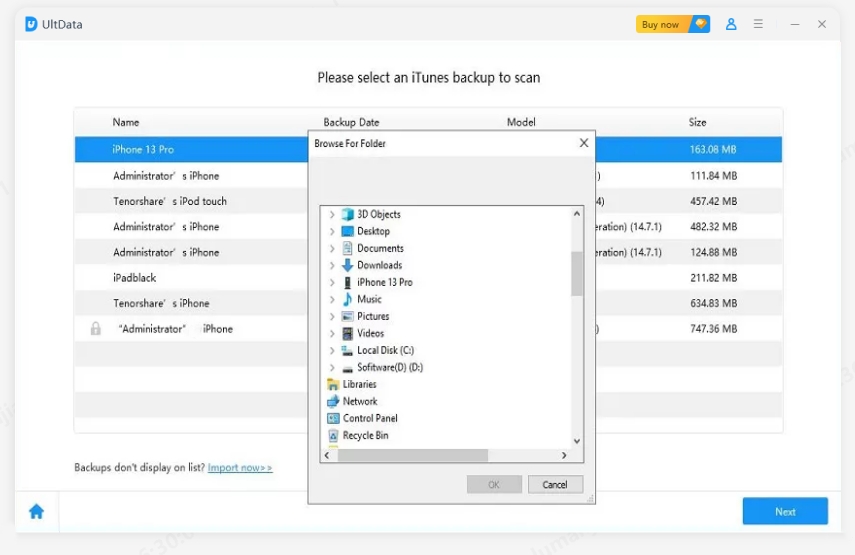The height and width of the screenshot is (555, 855).
Task: Expand the iPhone 13 Pro tree node
Action: point(332,282)
